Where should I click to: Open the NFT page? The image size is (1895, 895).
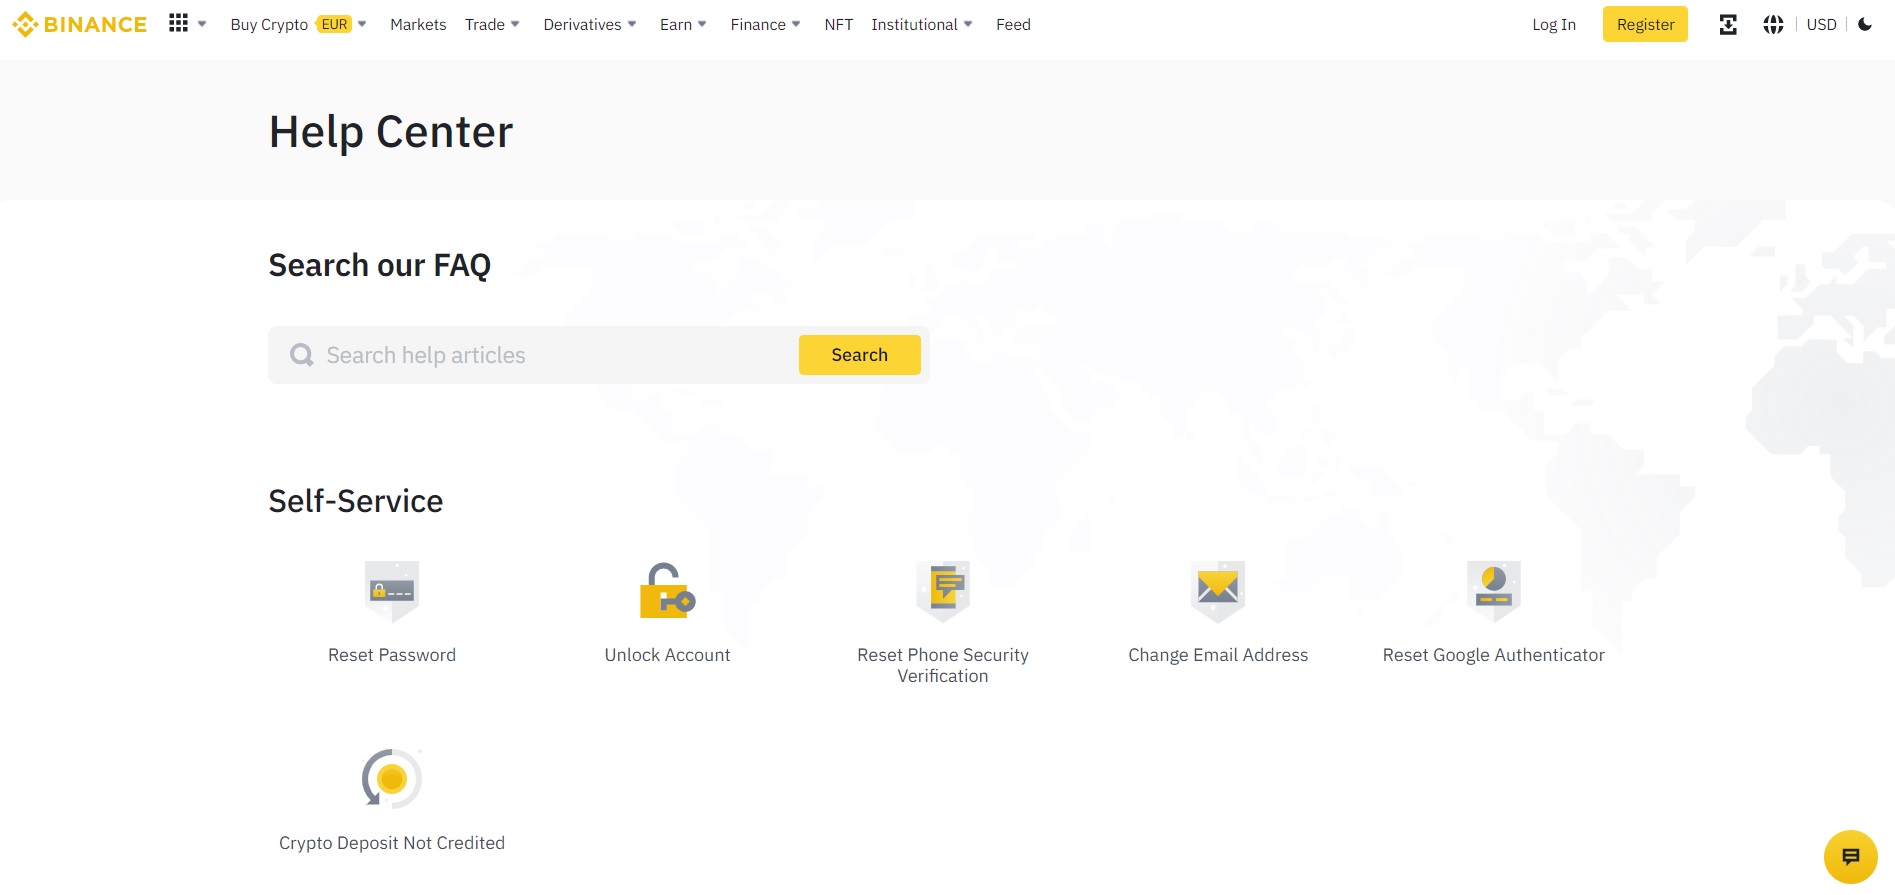point(838,24)
